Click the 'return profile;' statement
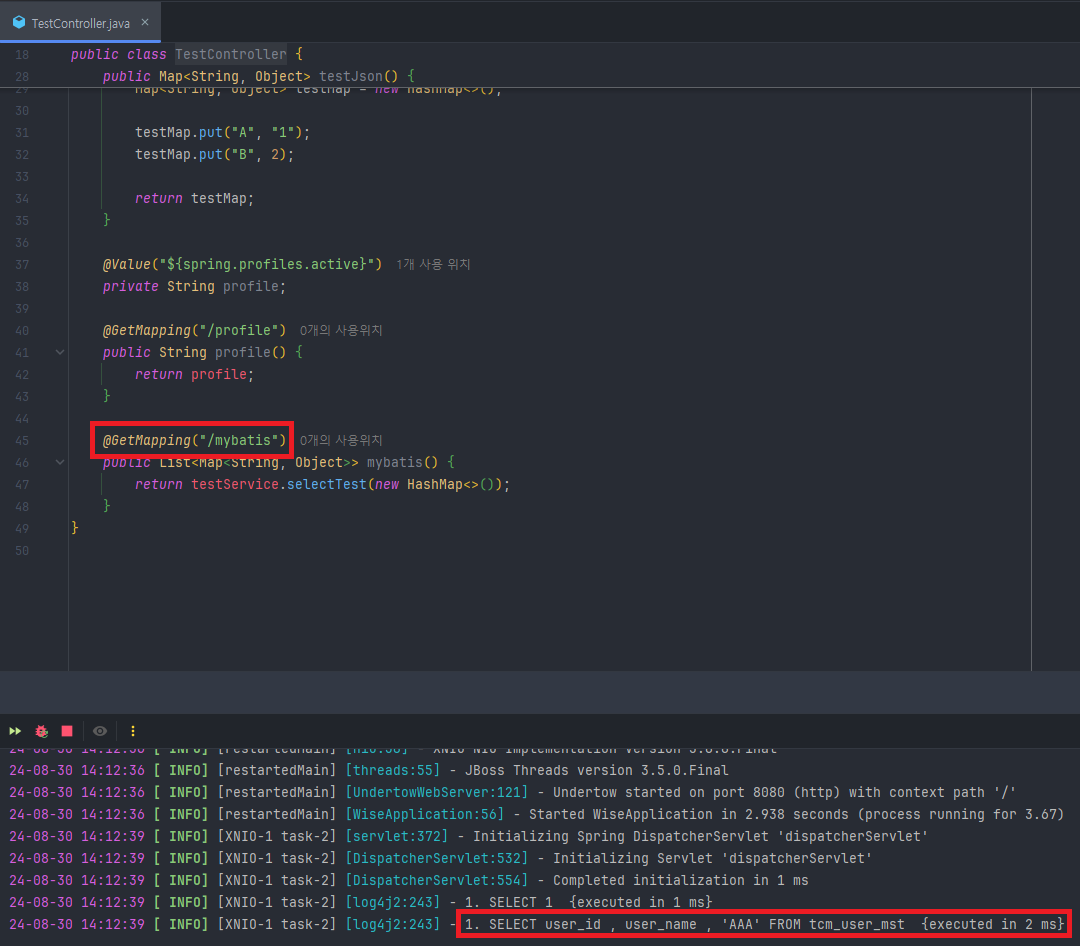This screenshot has height=946, width=1080. [x=194, y=374]
